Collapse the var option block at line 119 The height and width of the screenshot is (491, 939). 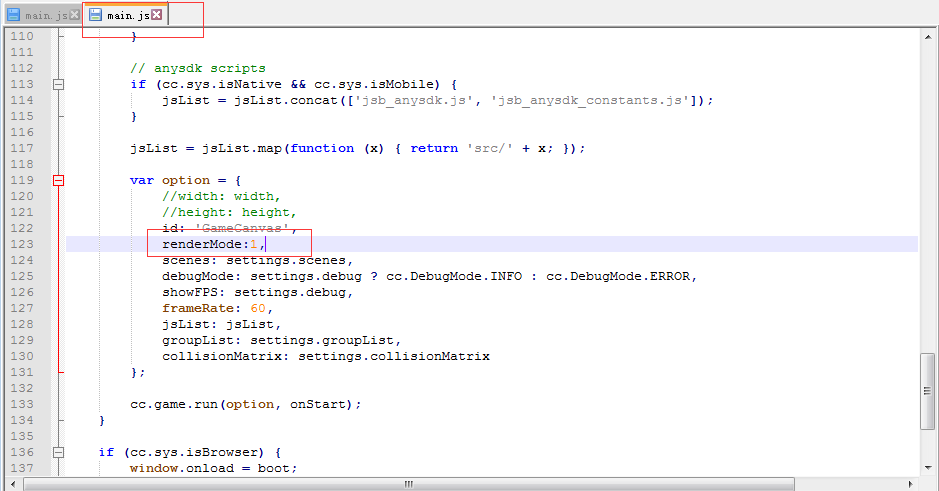click(x=58, y=180)
